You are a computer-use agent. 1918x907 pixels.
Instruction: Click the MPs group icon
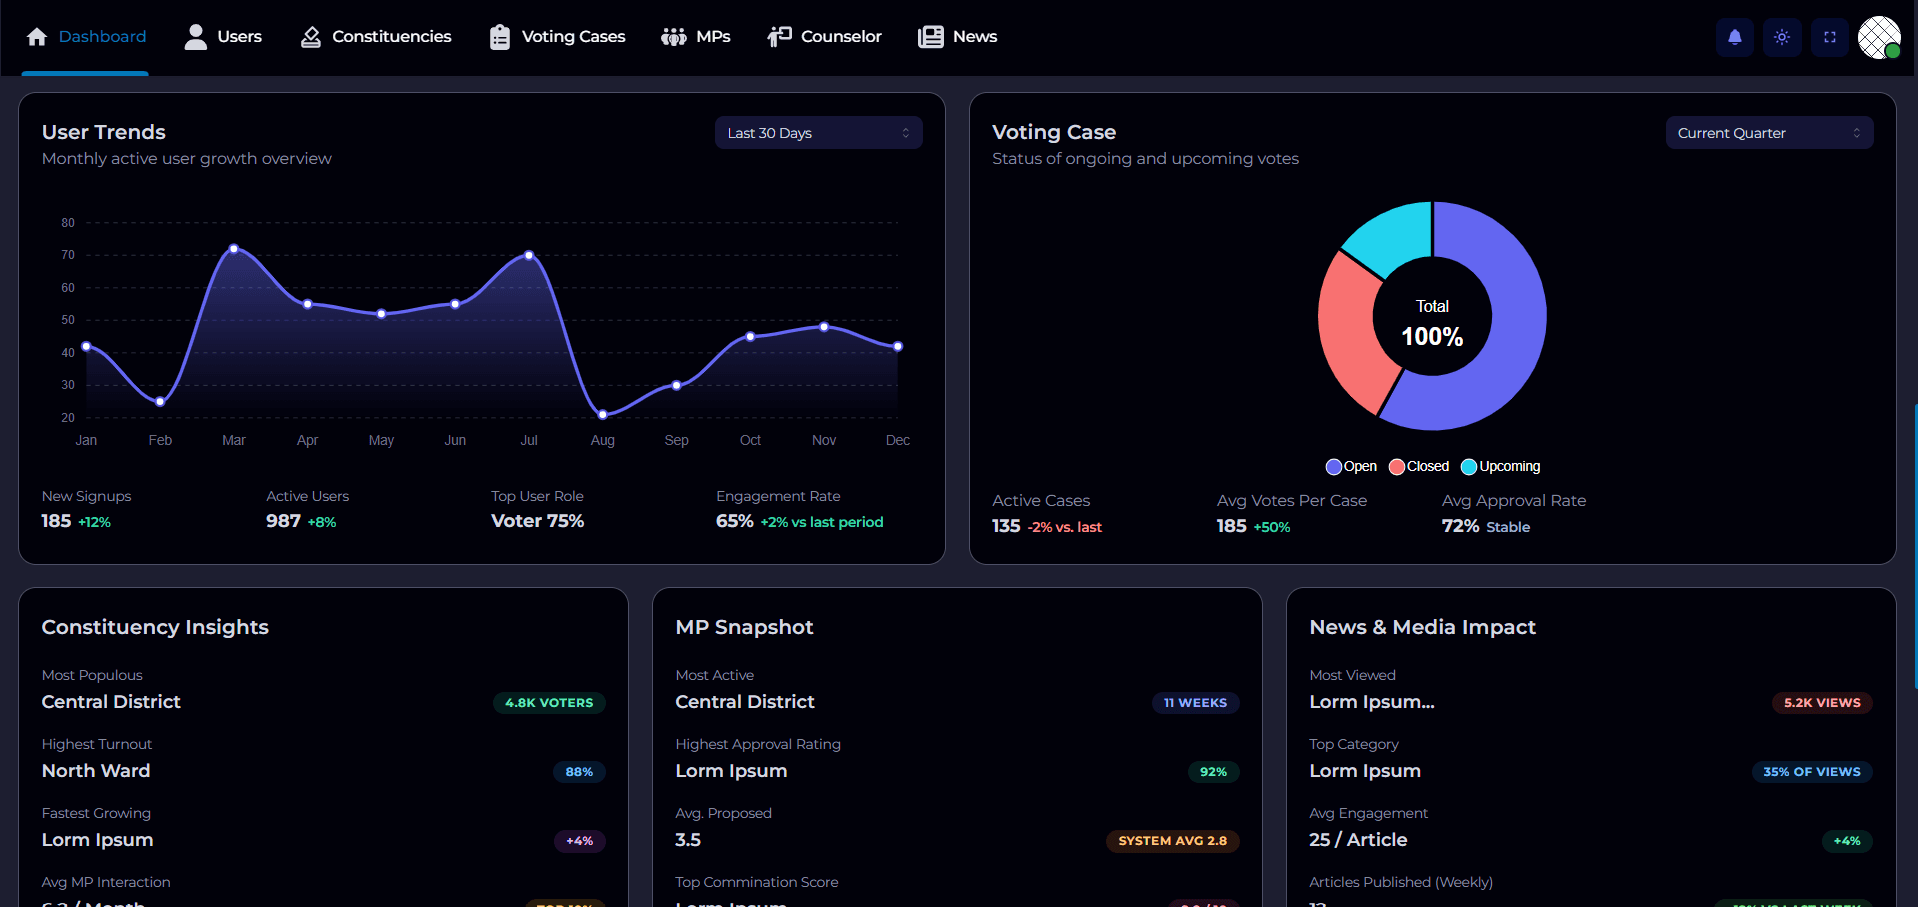coord(674,37)
